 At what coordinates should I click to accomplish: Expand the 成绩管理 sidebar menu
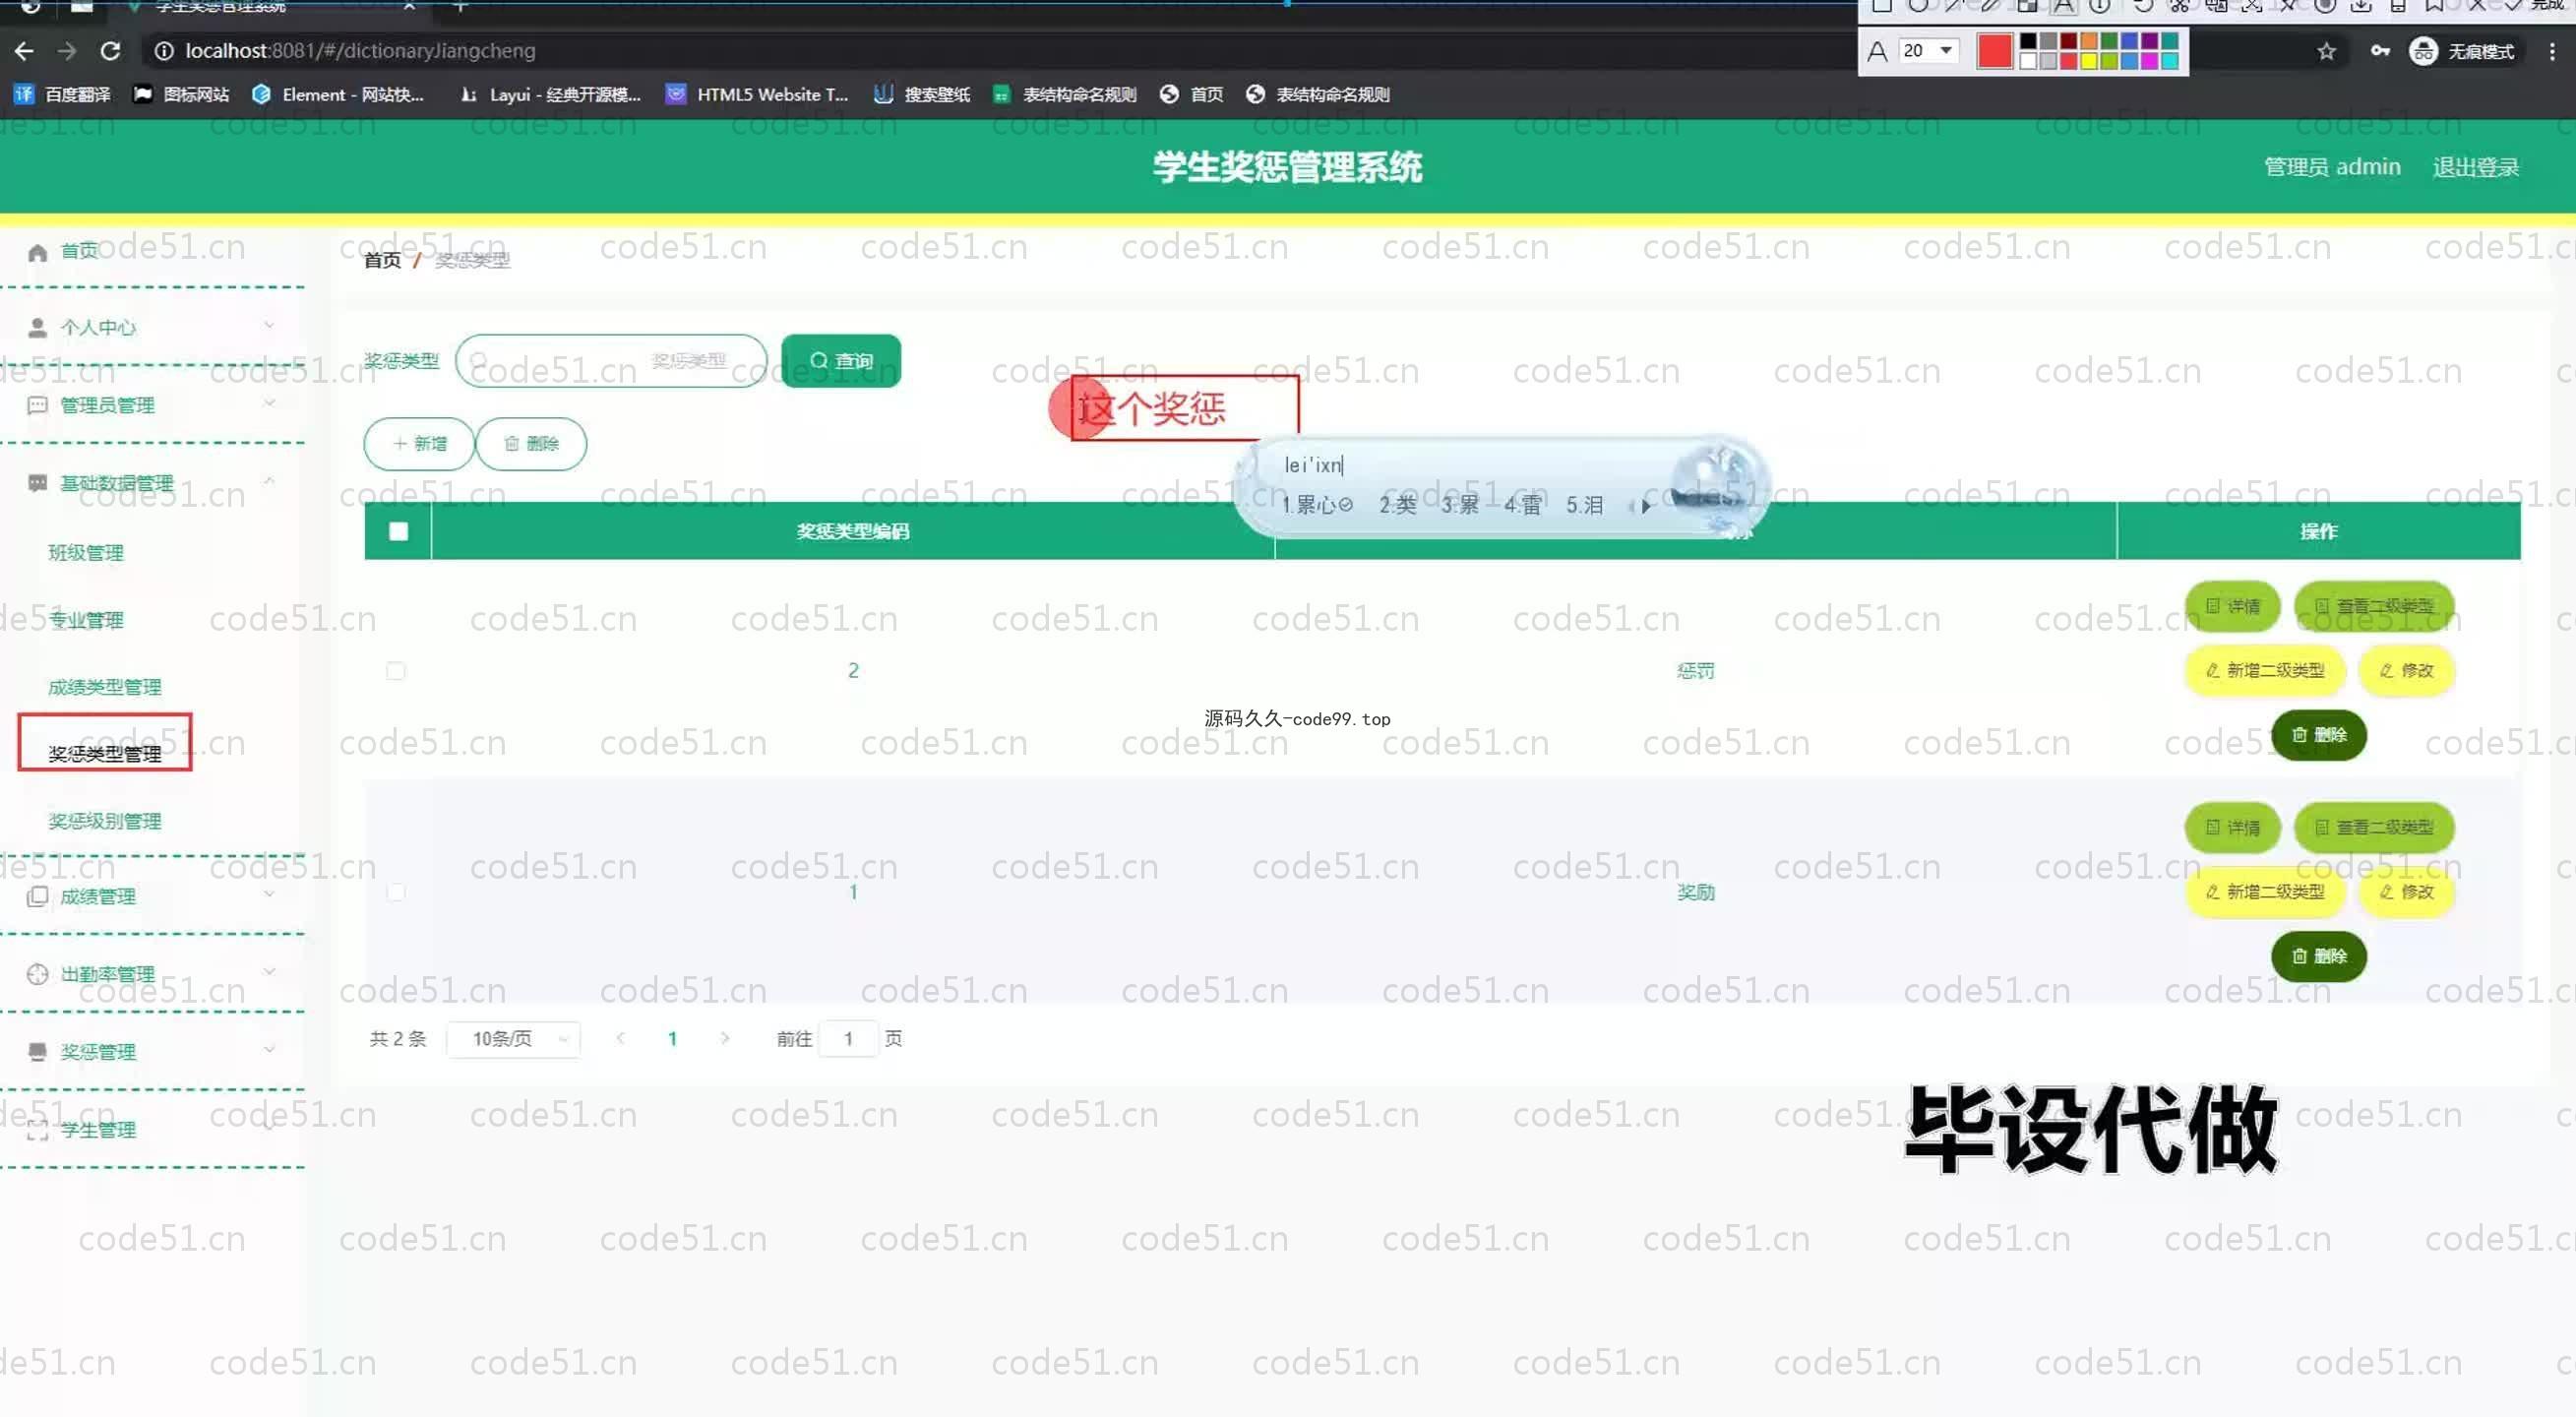152,896
